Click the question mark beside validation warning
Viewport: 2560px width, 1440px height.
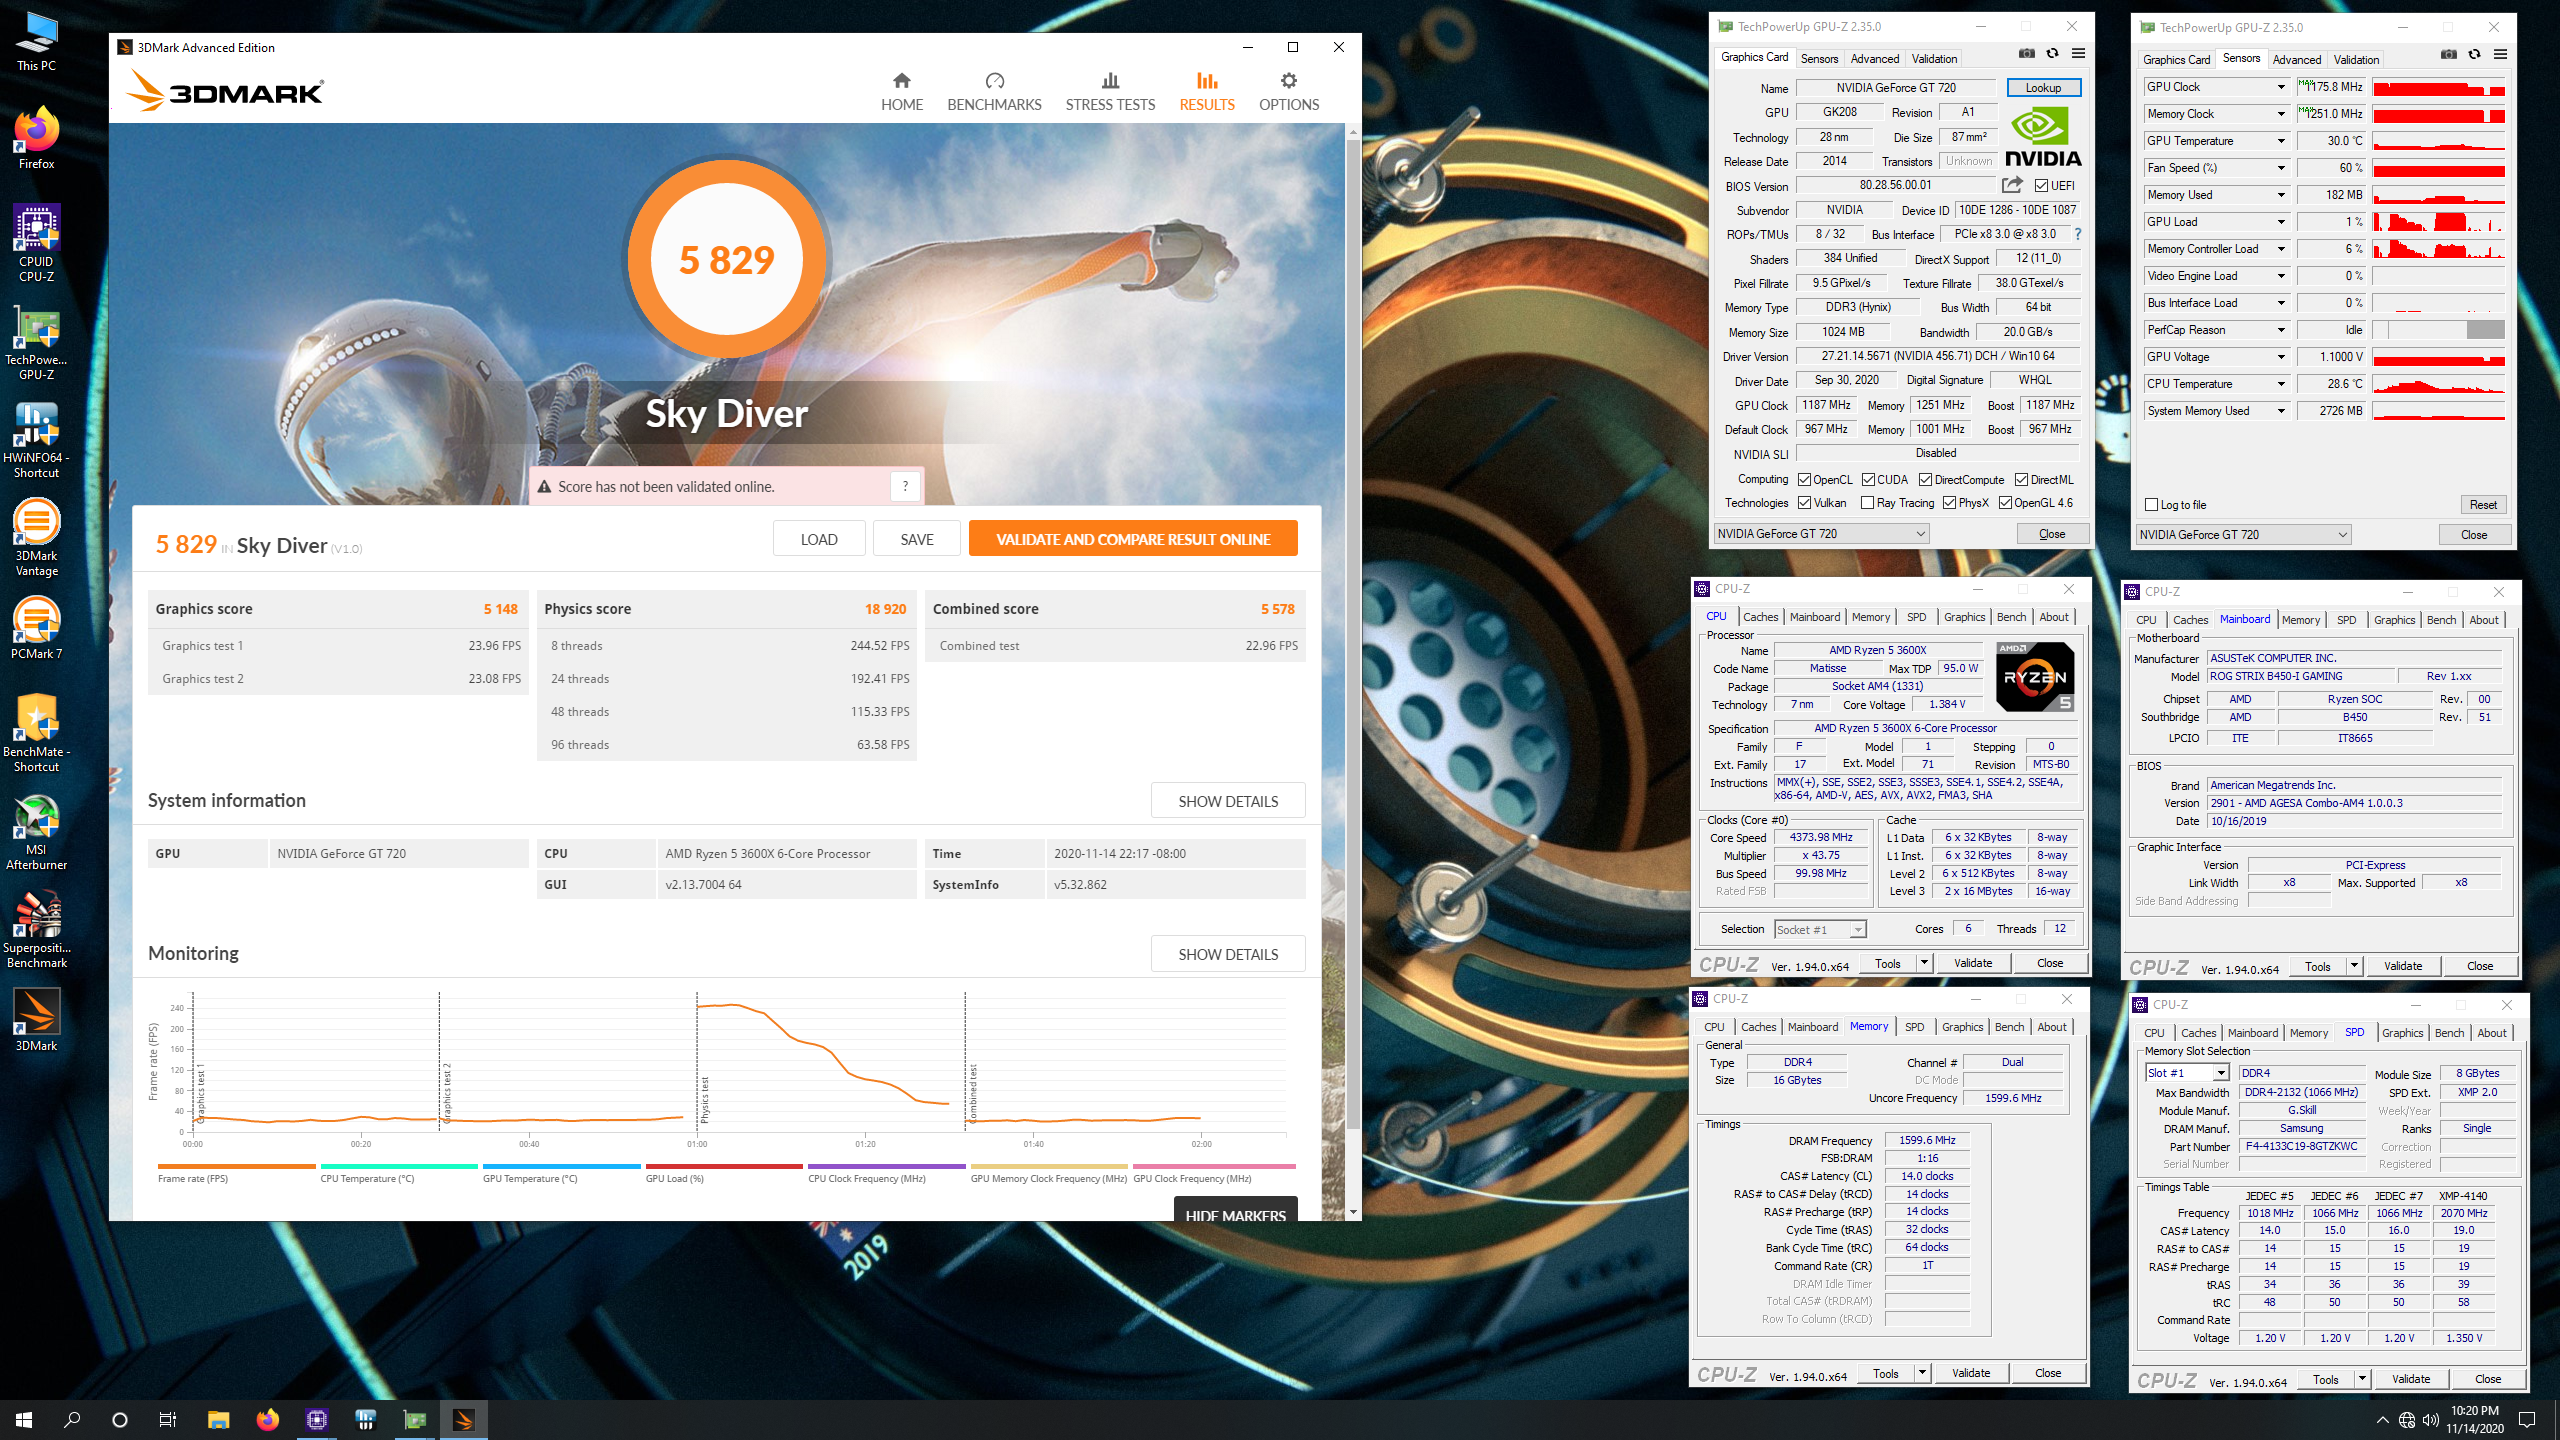pos(905,486)
